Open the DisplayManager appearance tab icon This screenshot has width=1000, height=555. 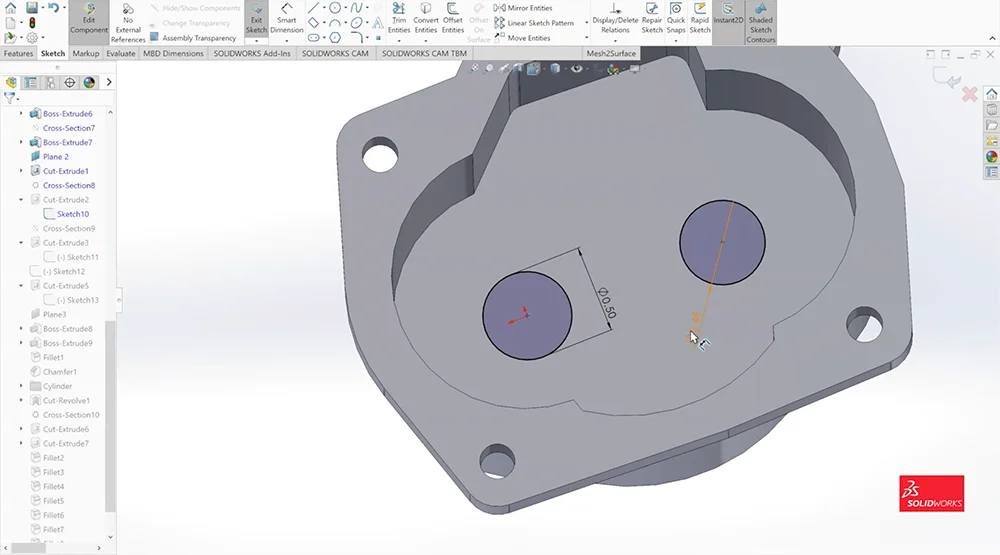pyautogui.click(x=89, y=83)
